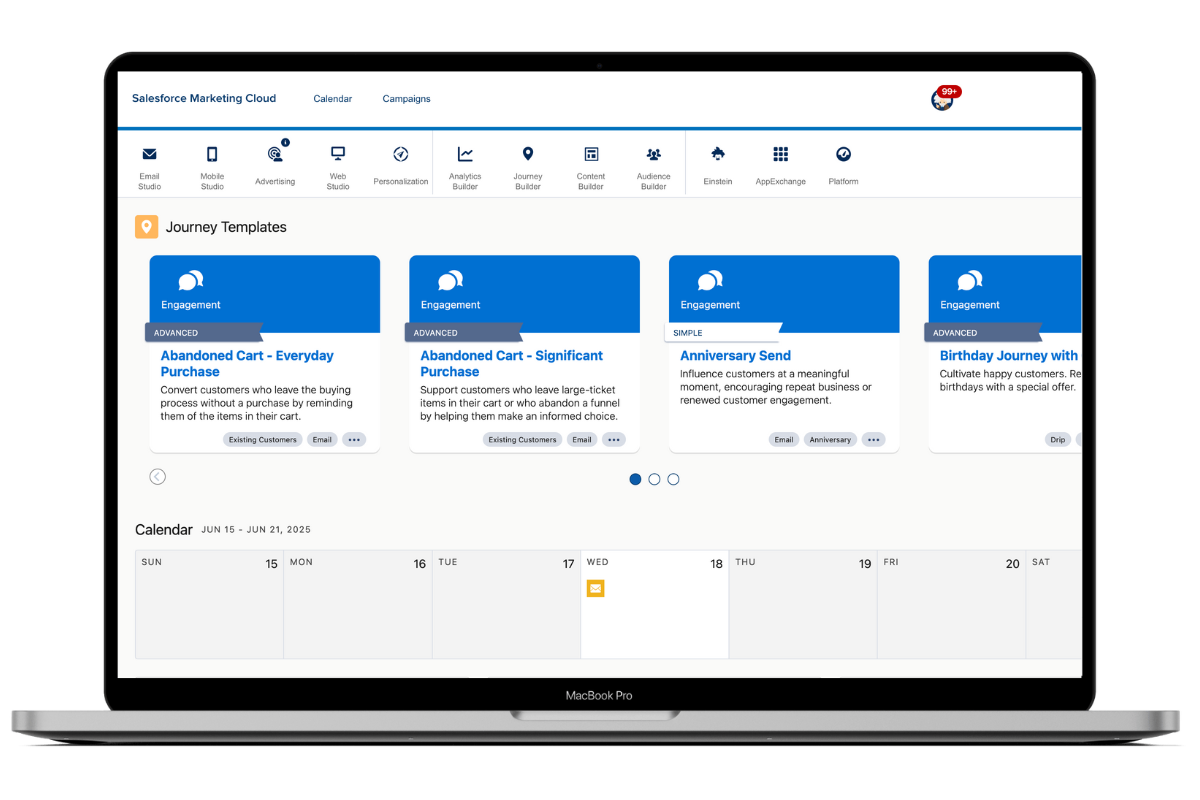Select the second carousel page dot
The image size is (1200, 800).
[x=654, y=479]
